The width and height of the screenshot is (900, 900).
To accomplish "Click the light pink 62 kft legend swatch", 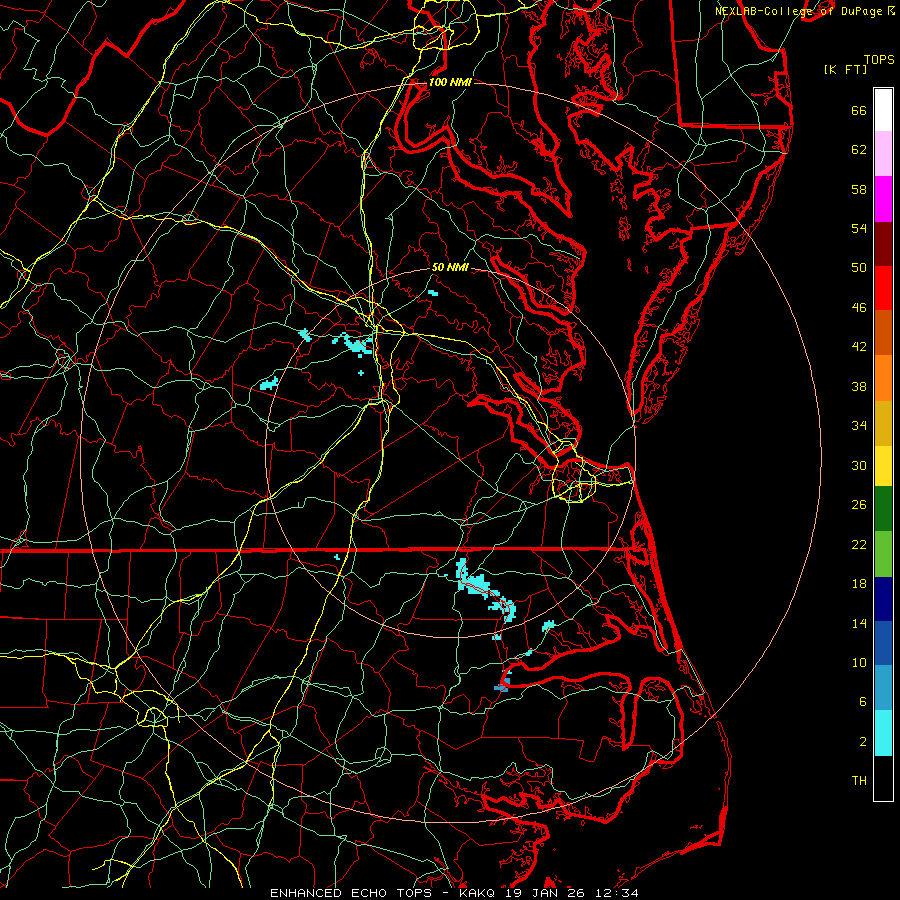I will pyautogui.click(x=883, y=153).
